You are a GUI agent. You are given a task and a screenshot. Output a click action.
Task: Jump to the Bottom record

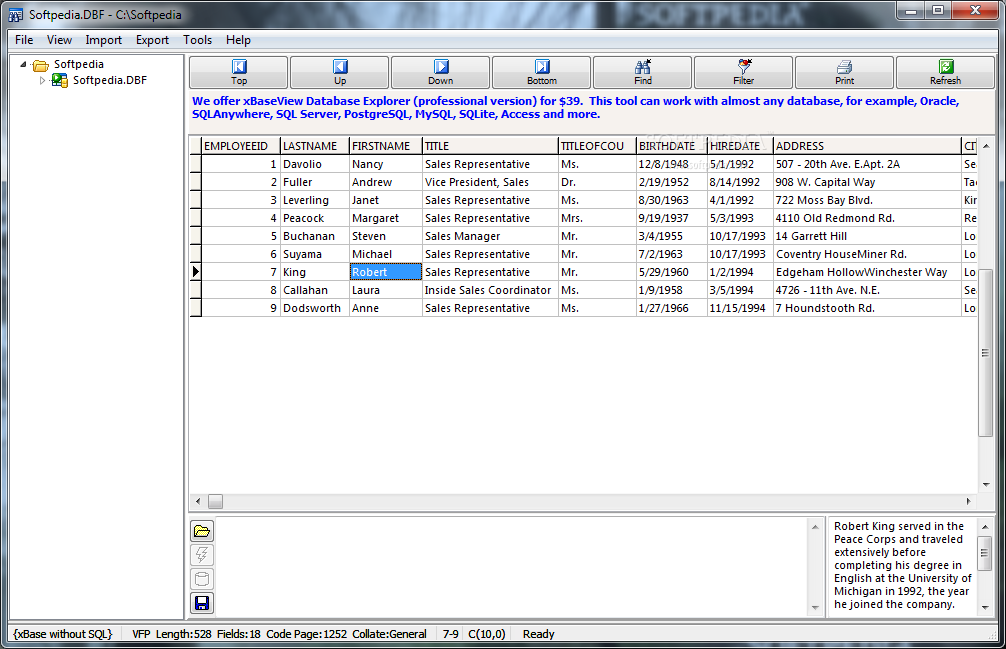[x=541, y=72]
